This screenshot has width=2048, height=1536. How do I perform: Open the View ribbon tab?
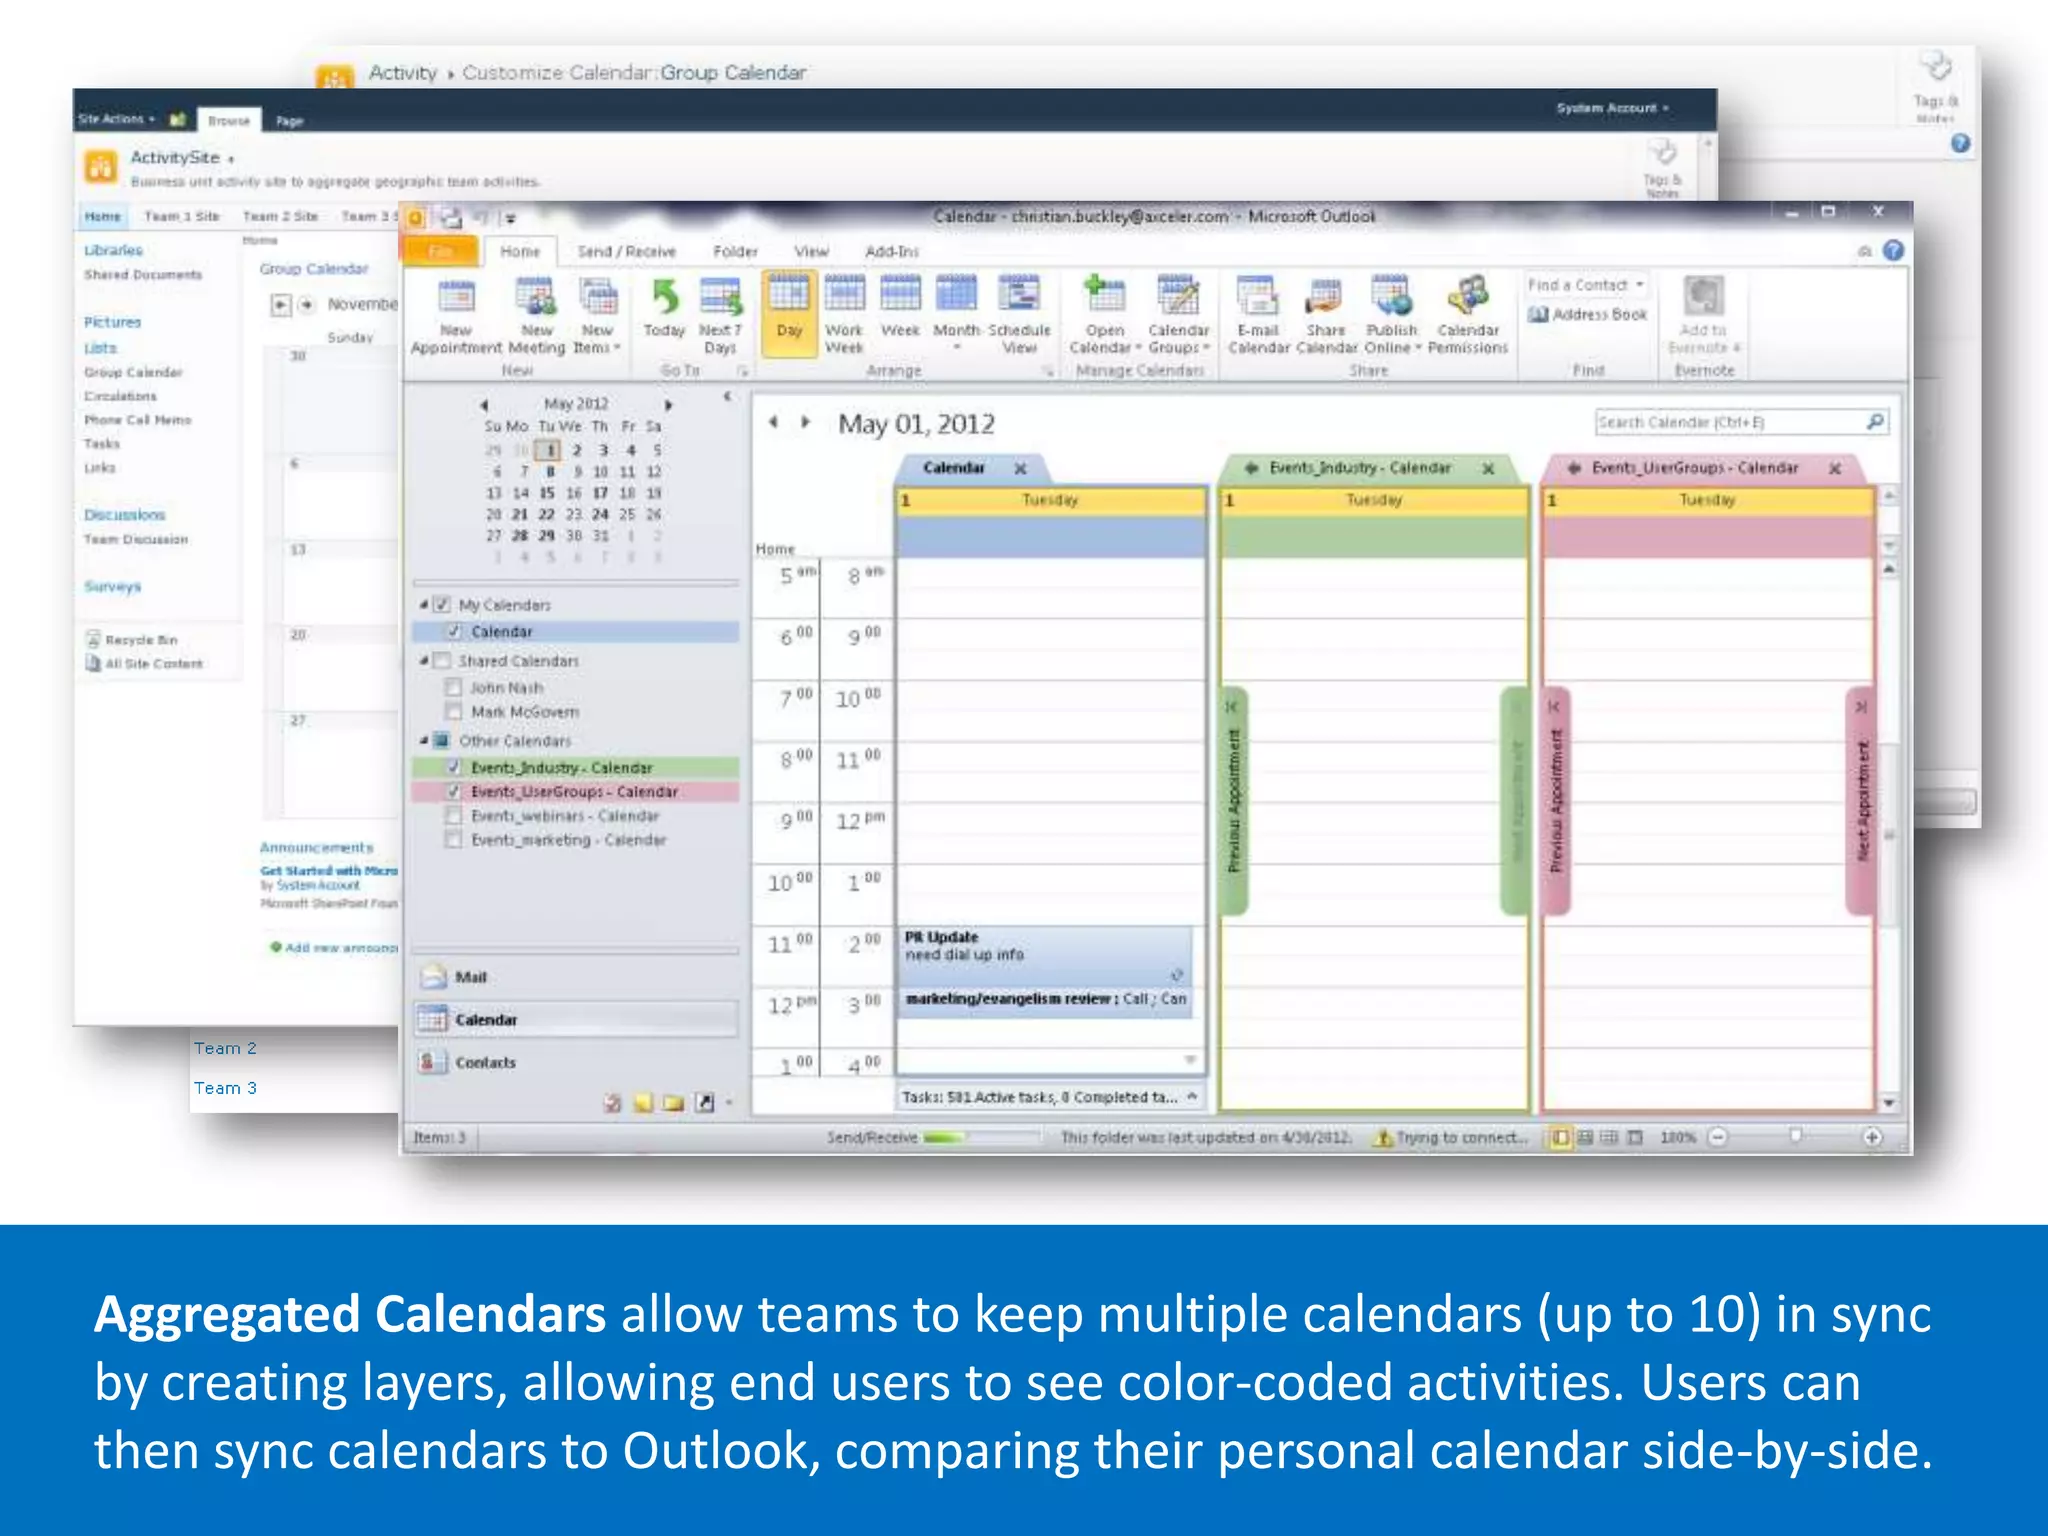[x=811, y=251]
